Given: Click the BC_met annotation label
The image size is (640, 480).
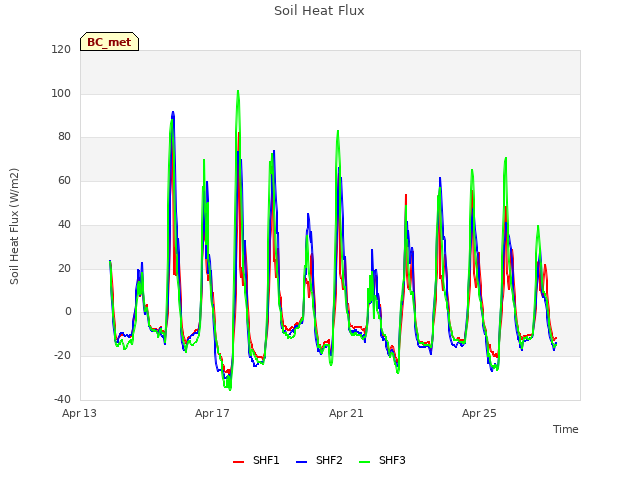Looking at the screenshot, I should [109, 42].
